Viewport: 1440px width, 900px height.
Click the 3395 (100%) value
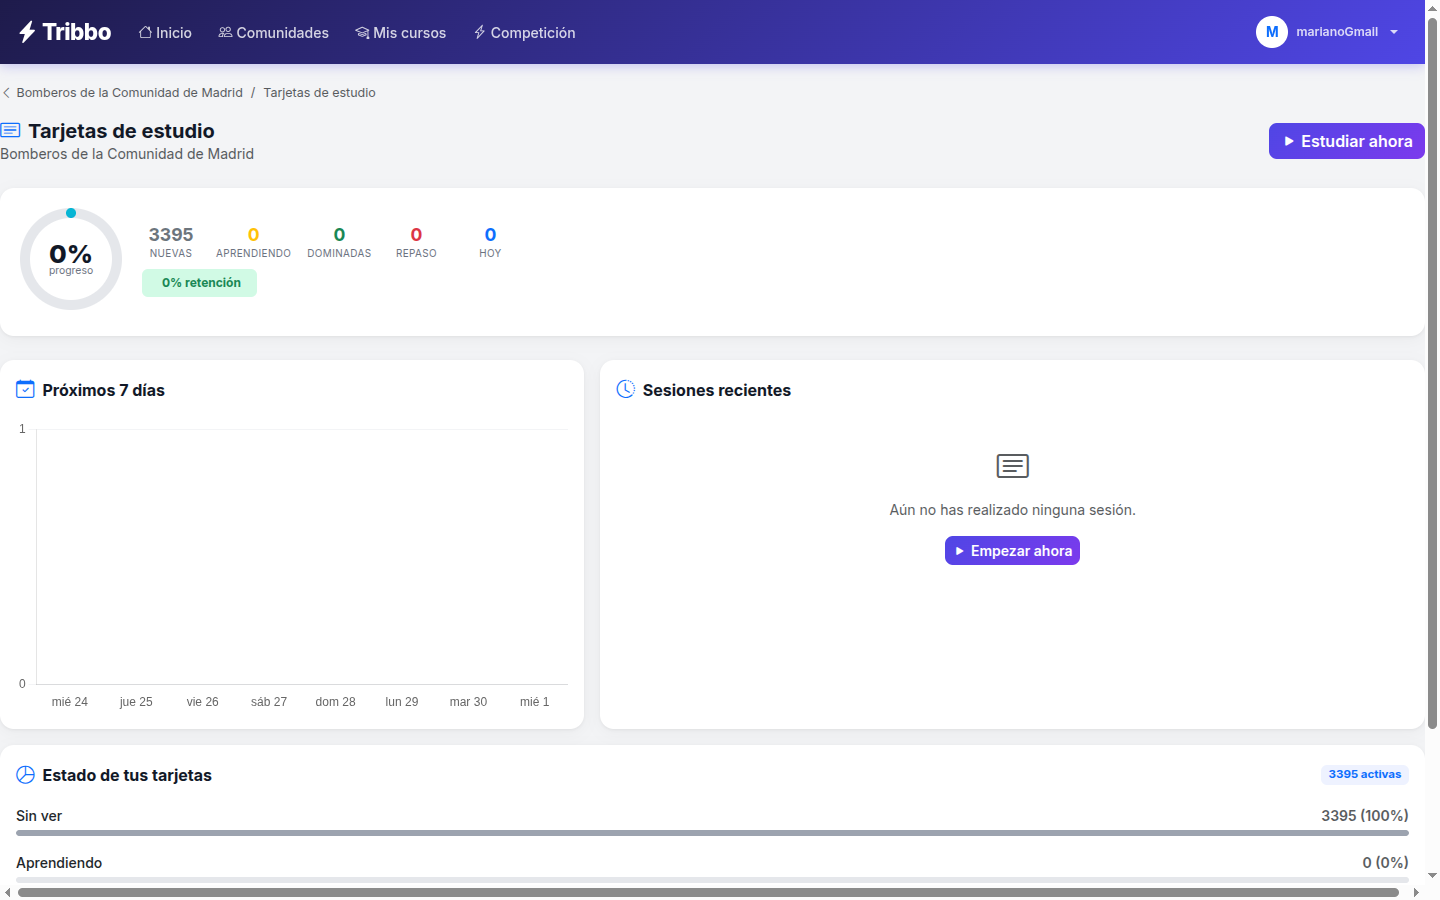[1364, 816]
